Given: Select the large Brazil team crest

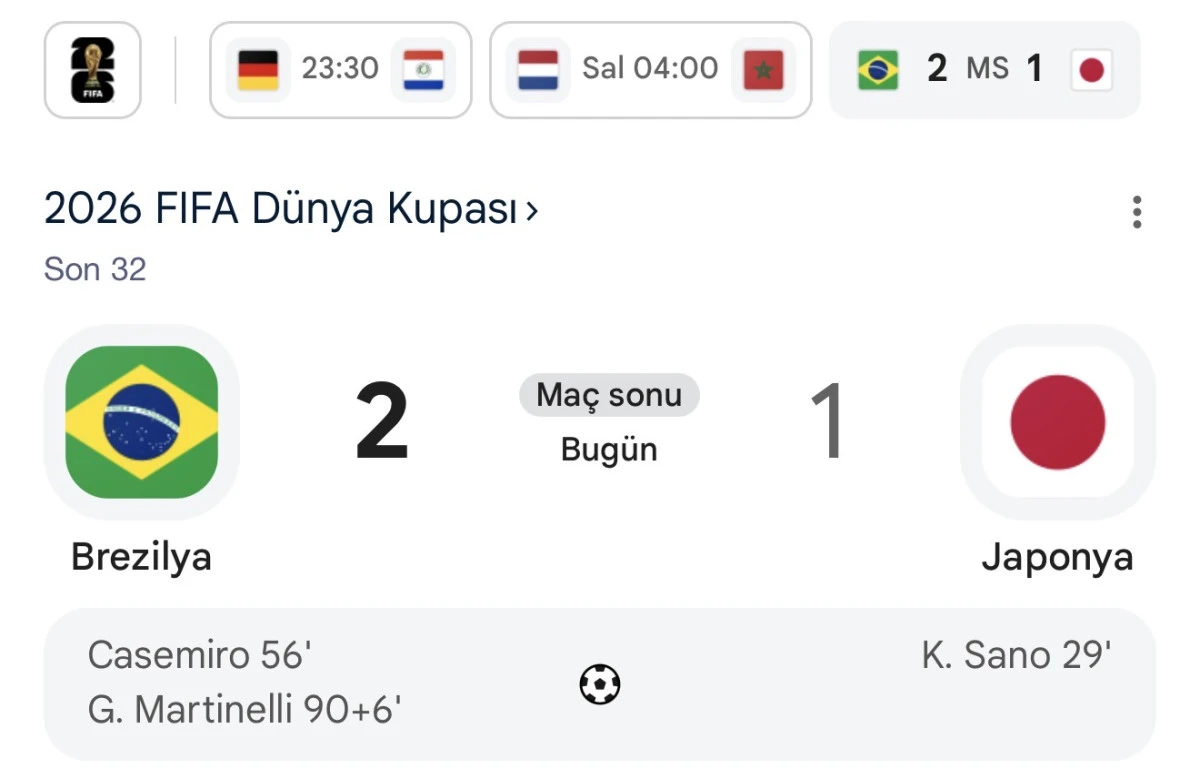Looking at the screenshot, I should click(x=142, y=422).
